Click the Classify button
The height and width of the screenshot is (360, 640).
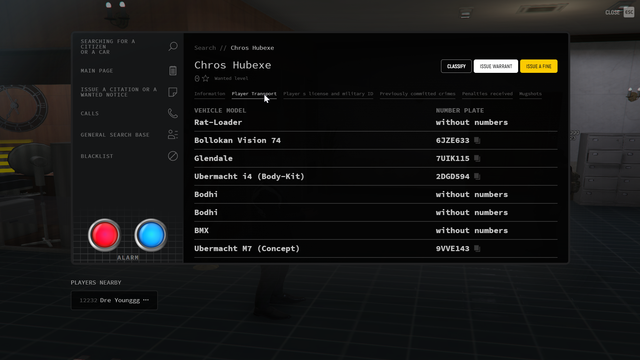click(x=456, y=66)
